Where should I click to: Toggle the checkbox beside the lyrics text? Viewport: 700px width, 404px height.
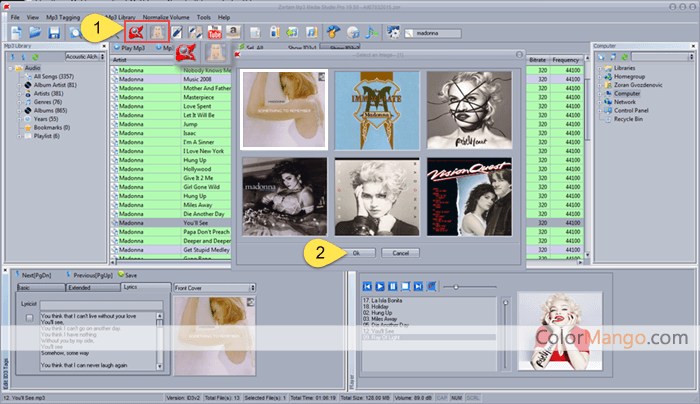(29, 318)
